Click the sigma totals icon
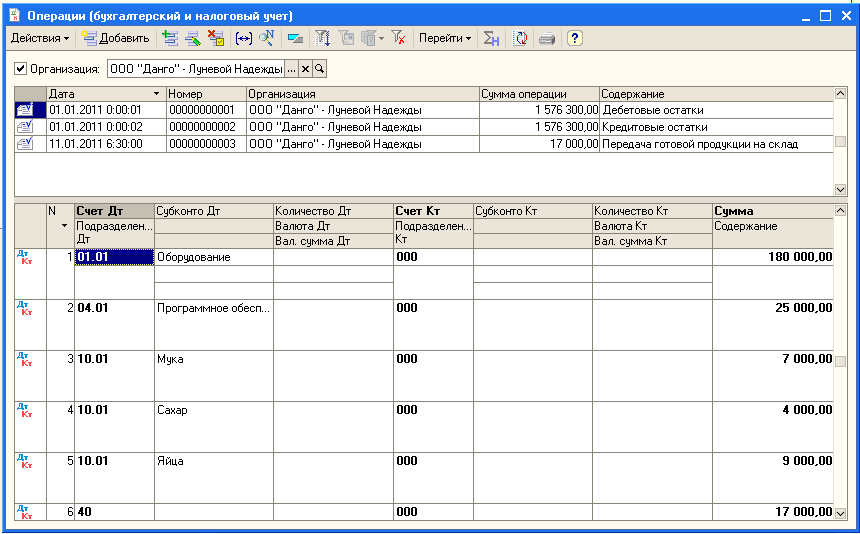 click(x=491, y=38)
